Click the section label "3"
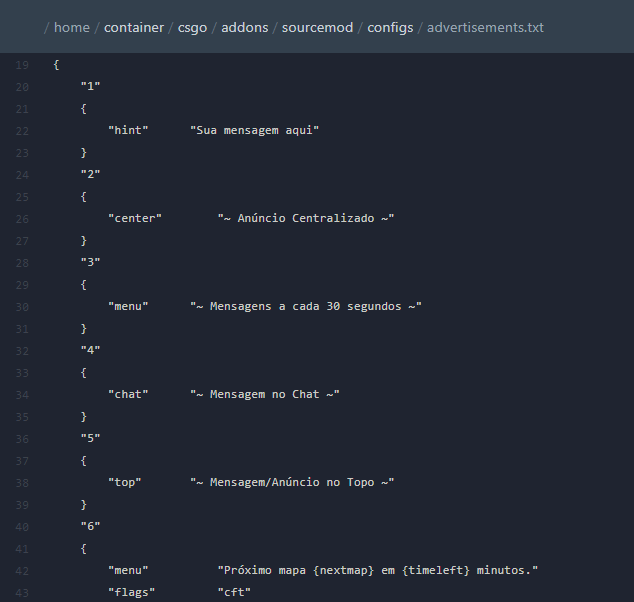This screenshot has height=602, width=634. coord(91,262)
